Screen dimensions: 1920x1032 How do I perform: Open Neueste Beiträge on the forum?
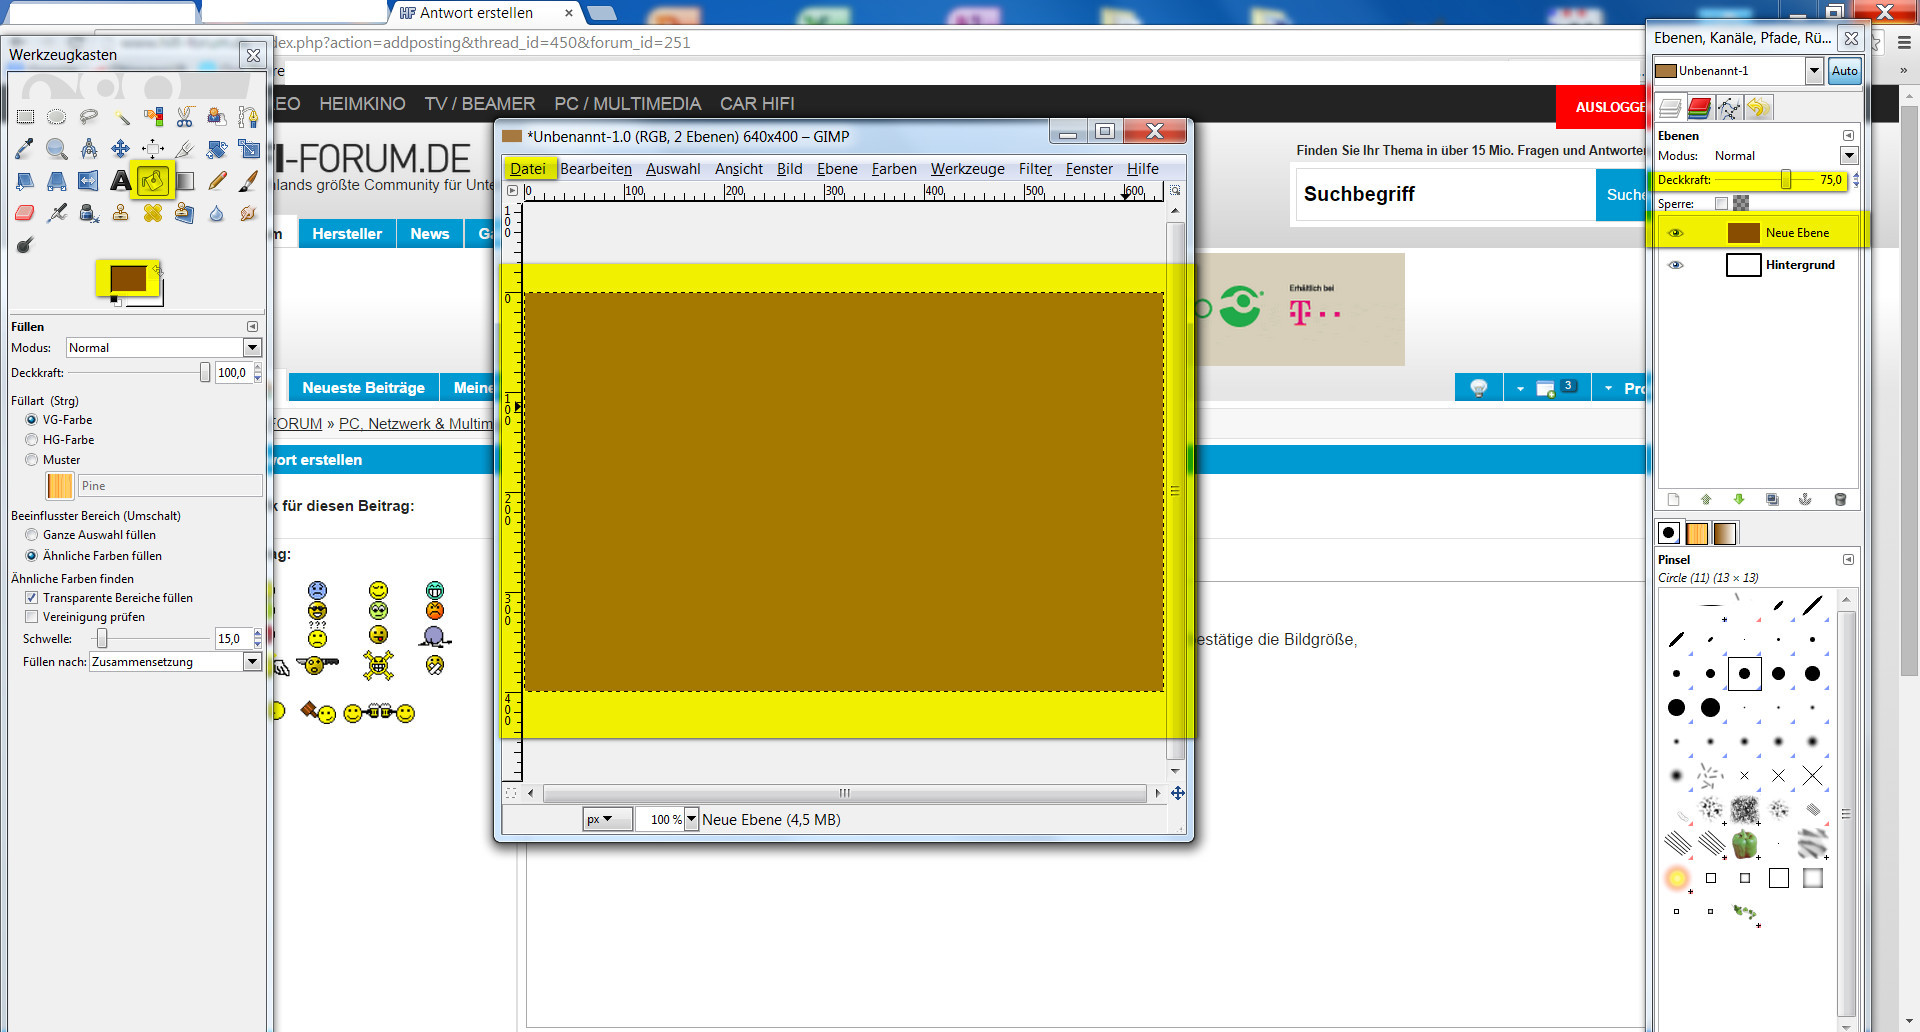coord(364,388)
